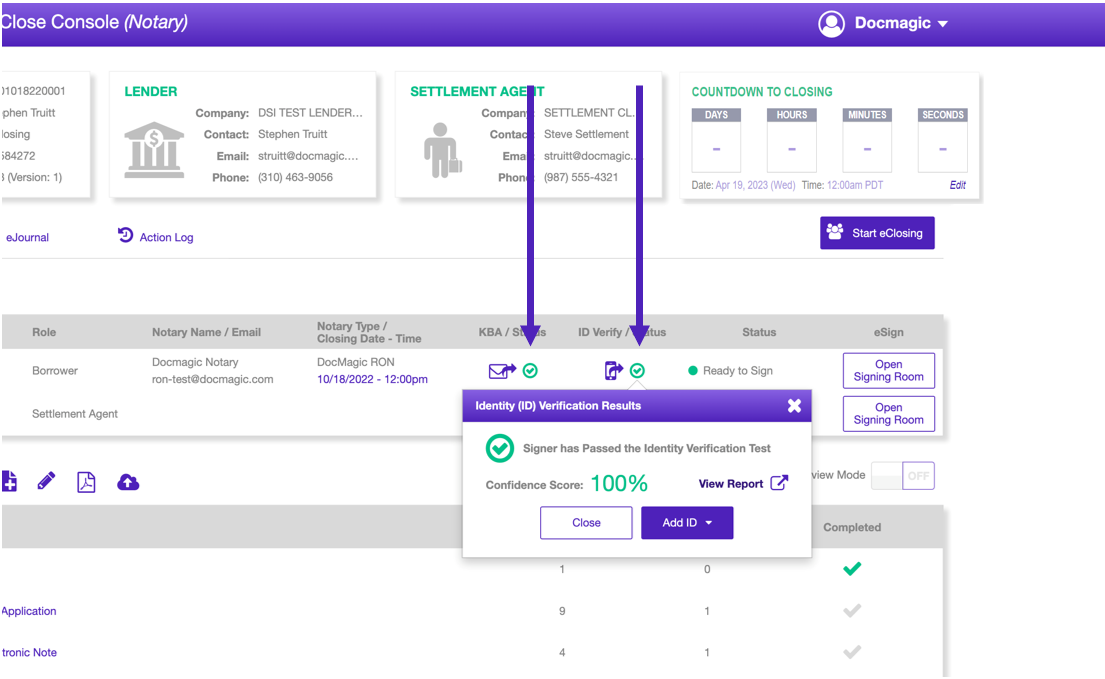
Task: Click the 100% confidence score value
Action: [619, 484]
